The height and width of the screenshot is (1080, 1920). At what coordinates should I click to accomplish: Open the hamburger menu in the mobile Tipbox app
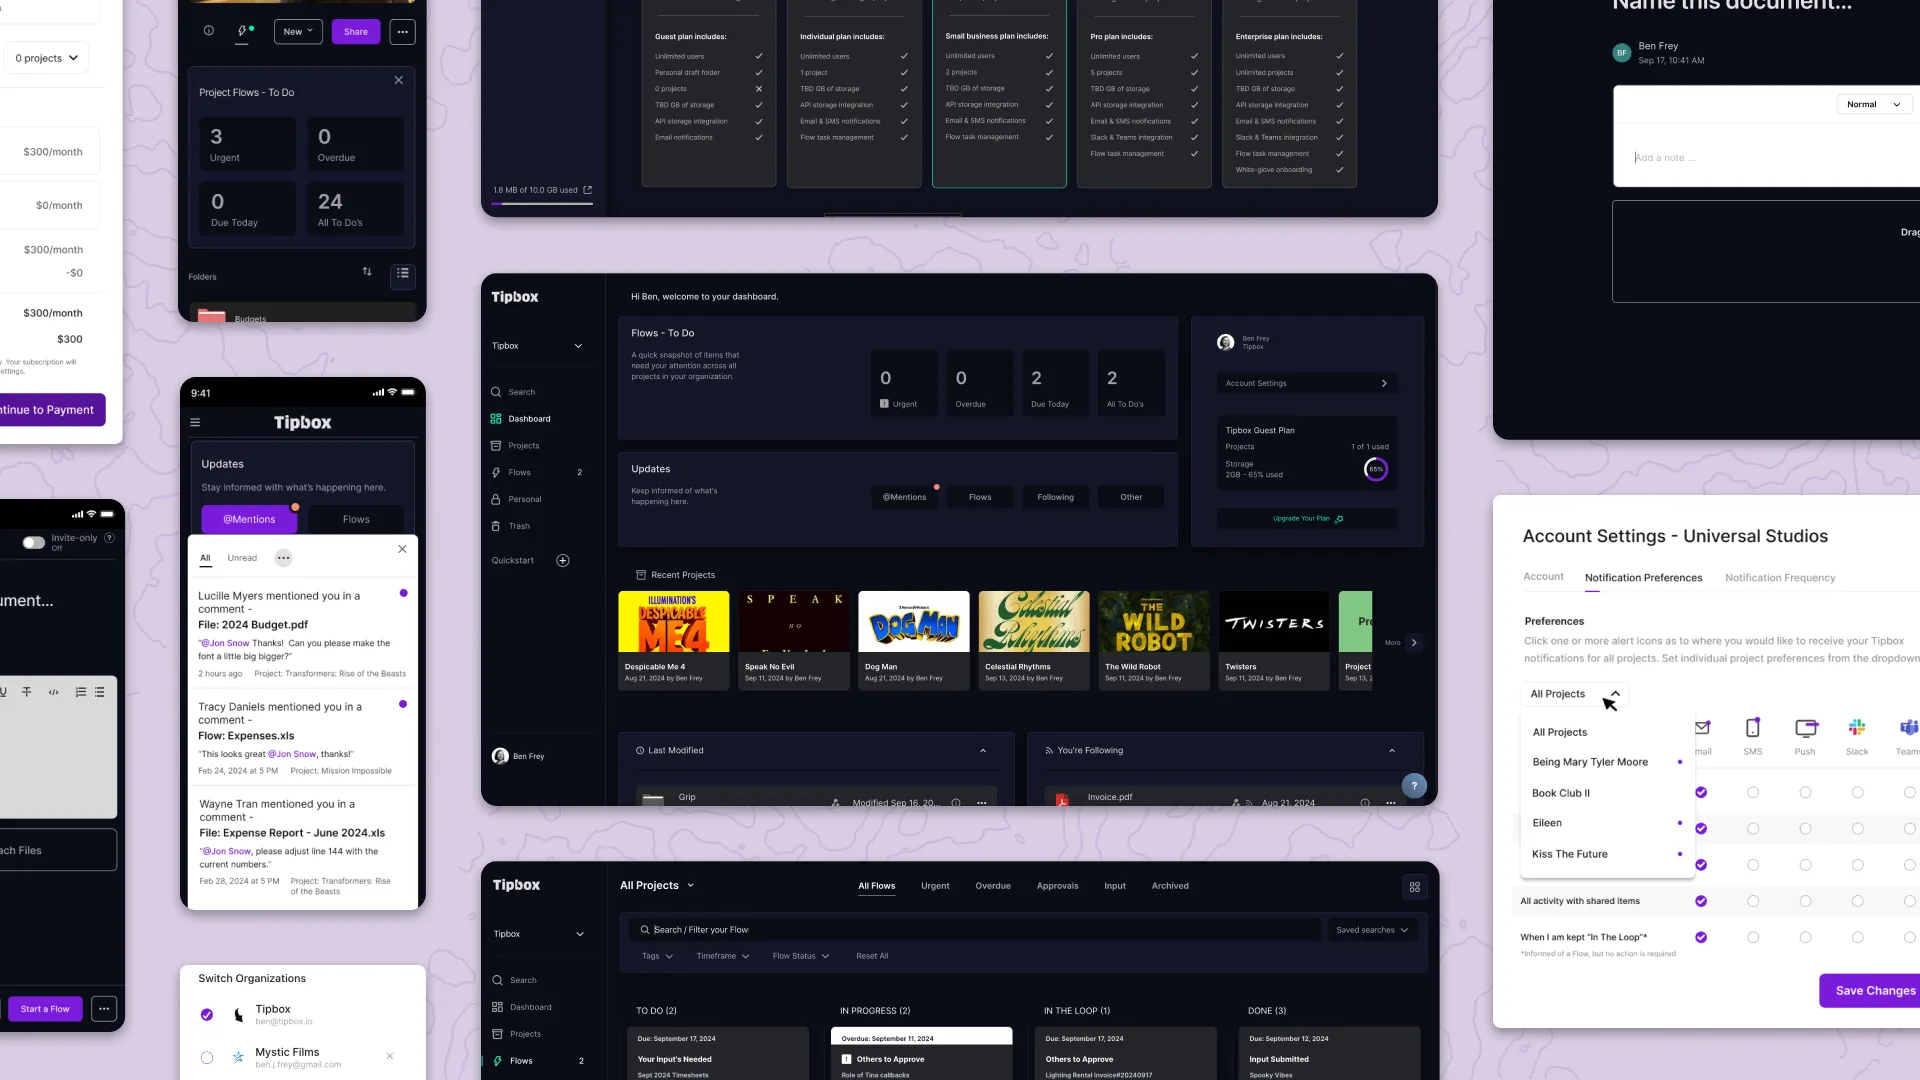coord(195,423)
